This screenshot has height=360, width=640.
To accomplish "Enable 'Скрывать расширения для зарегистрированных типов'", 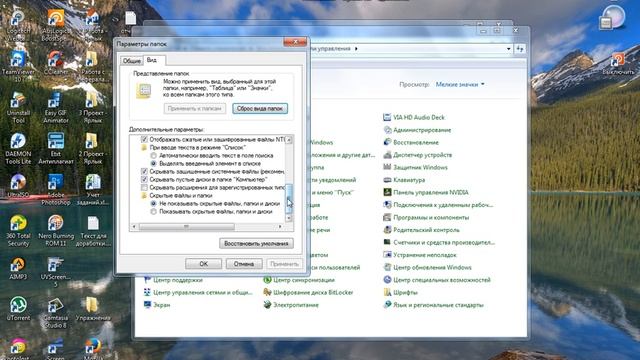I will [x=144, y=188].
